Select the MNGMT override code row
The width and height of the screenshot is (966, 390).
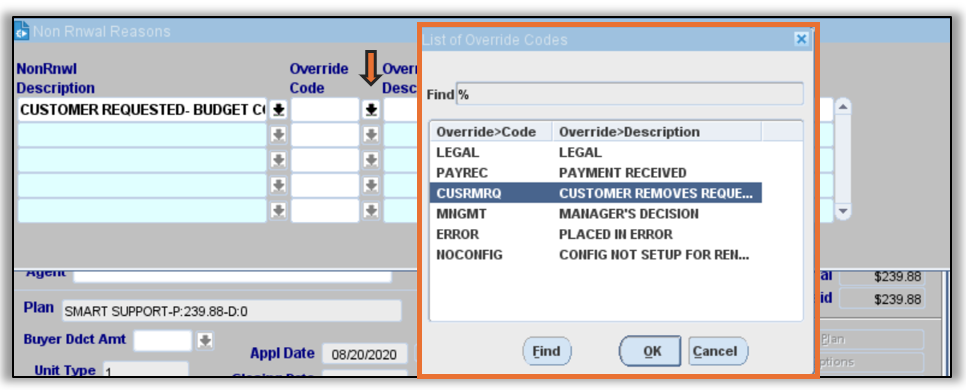(596, 214)
